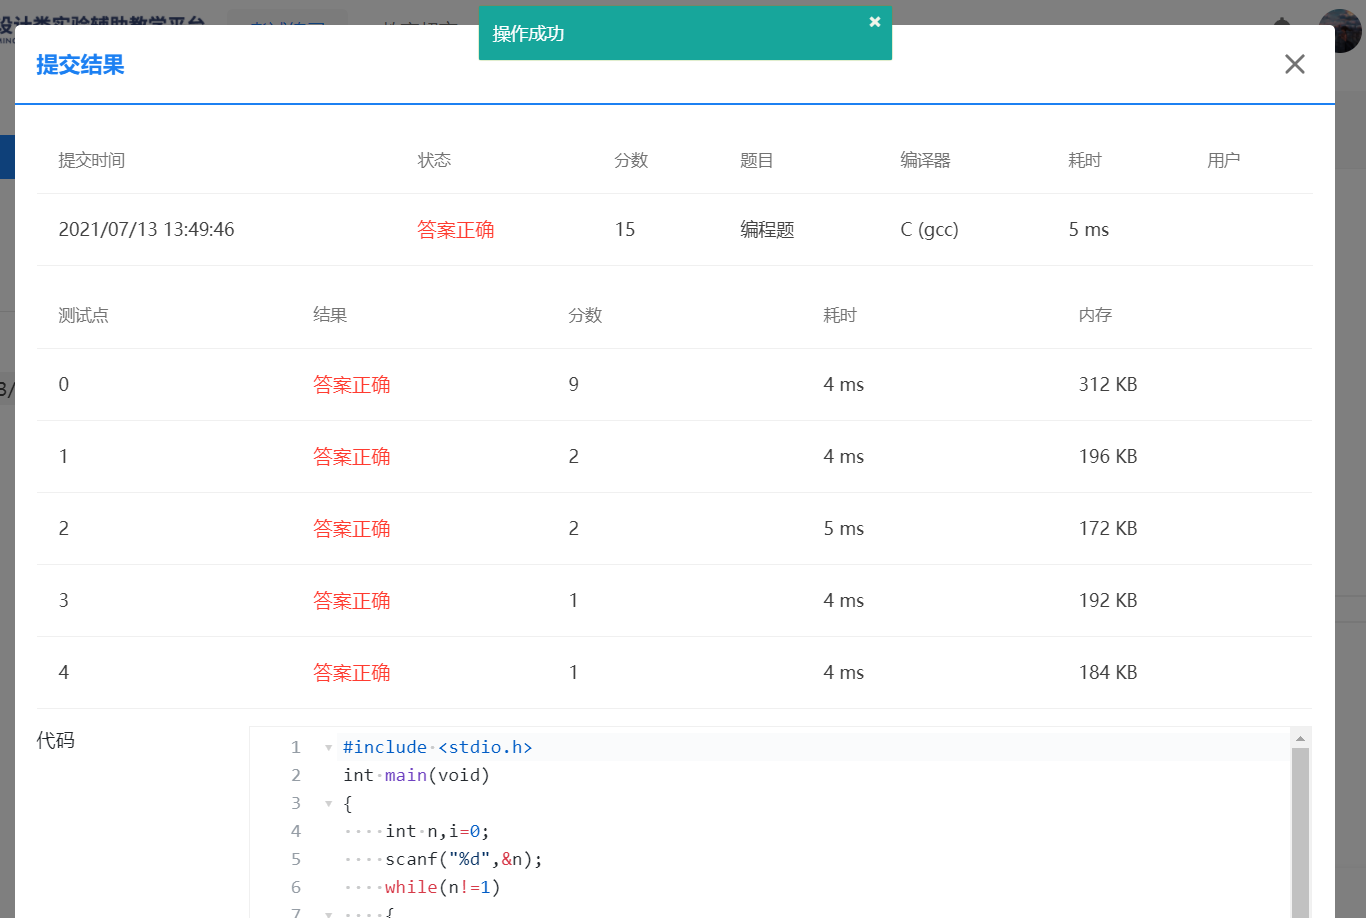Click 答案正确 result for test point 4
The height and width of the screenshot is (918, 1366).
pos(351,673)
